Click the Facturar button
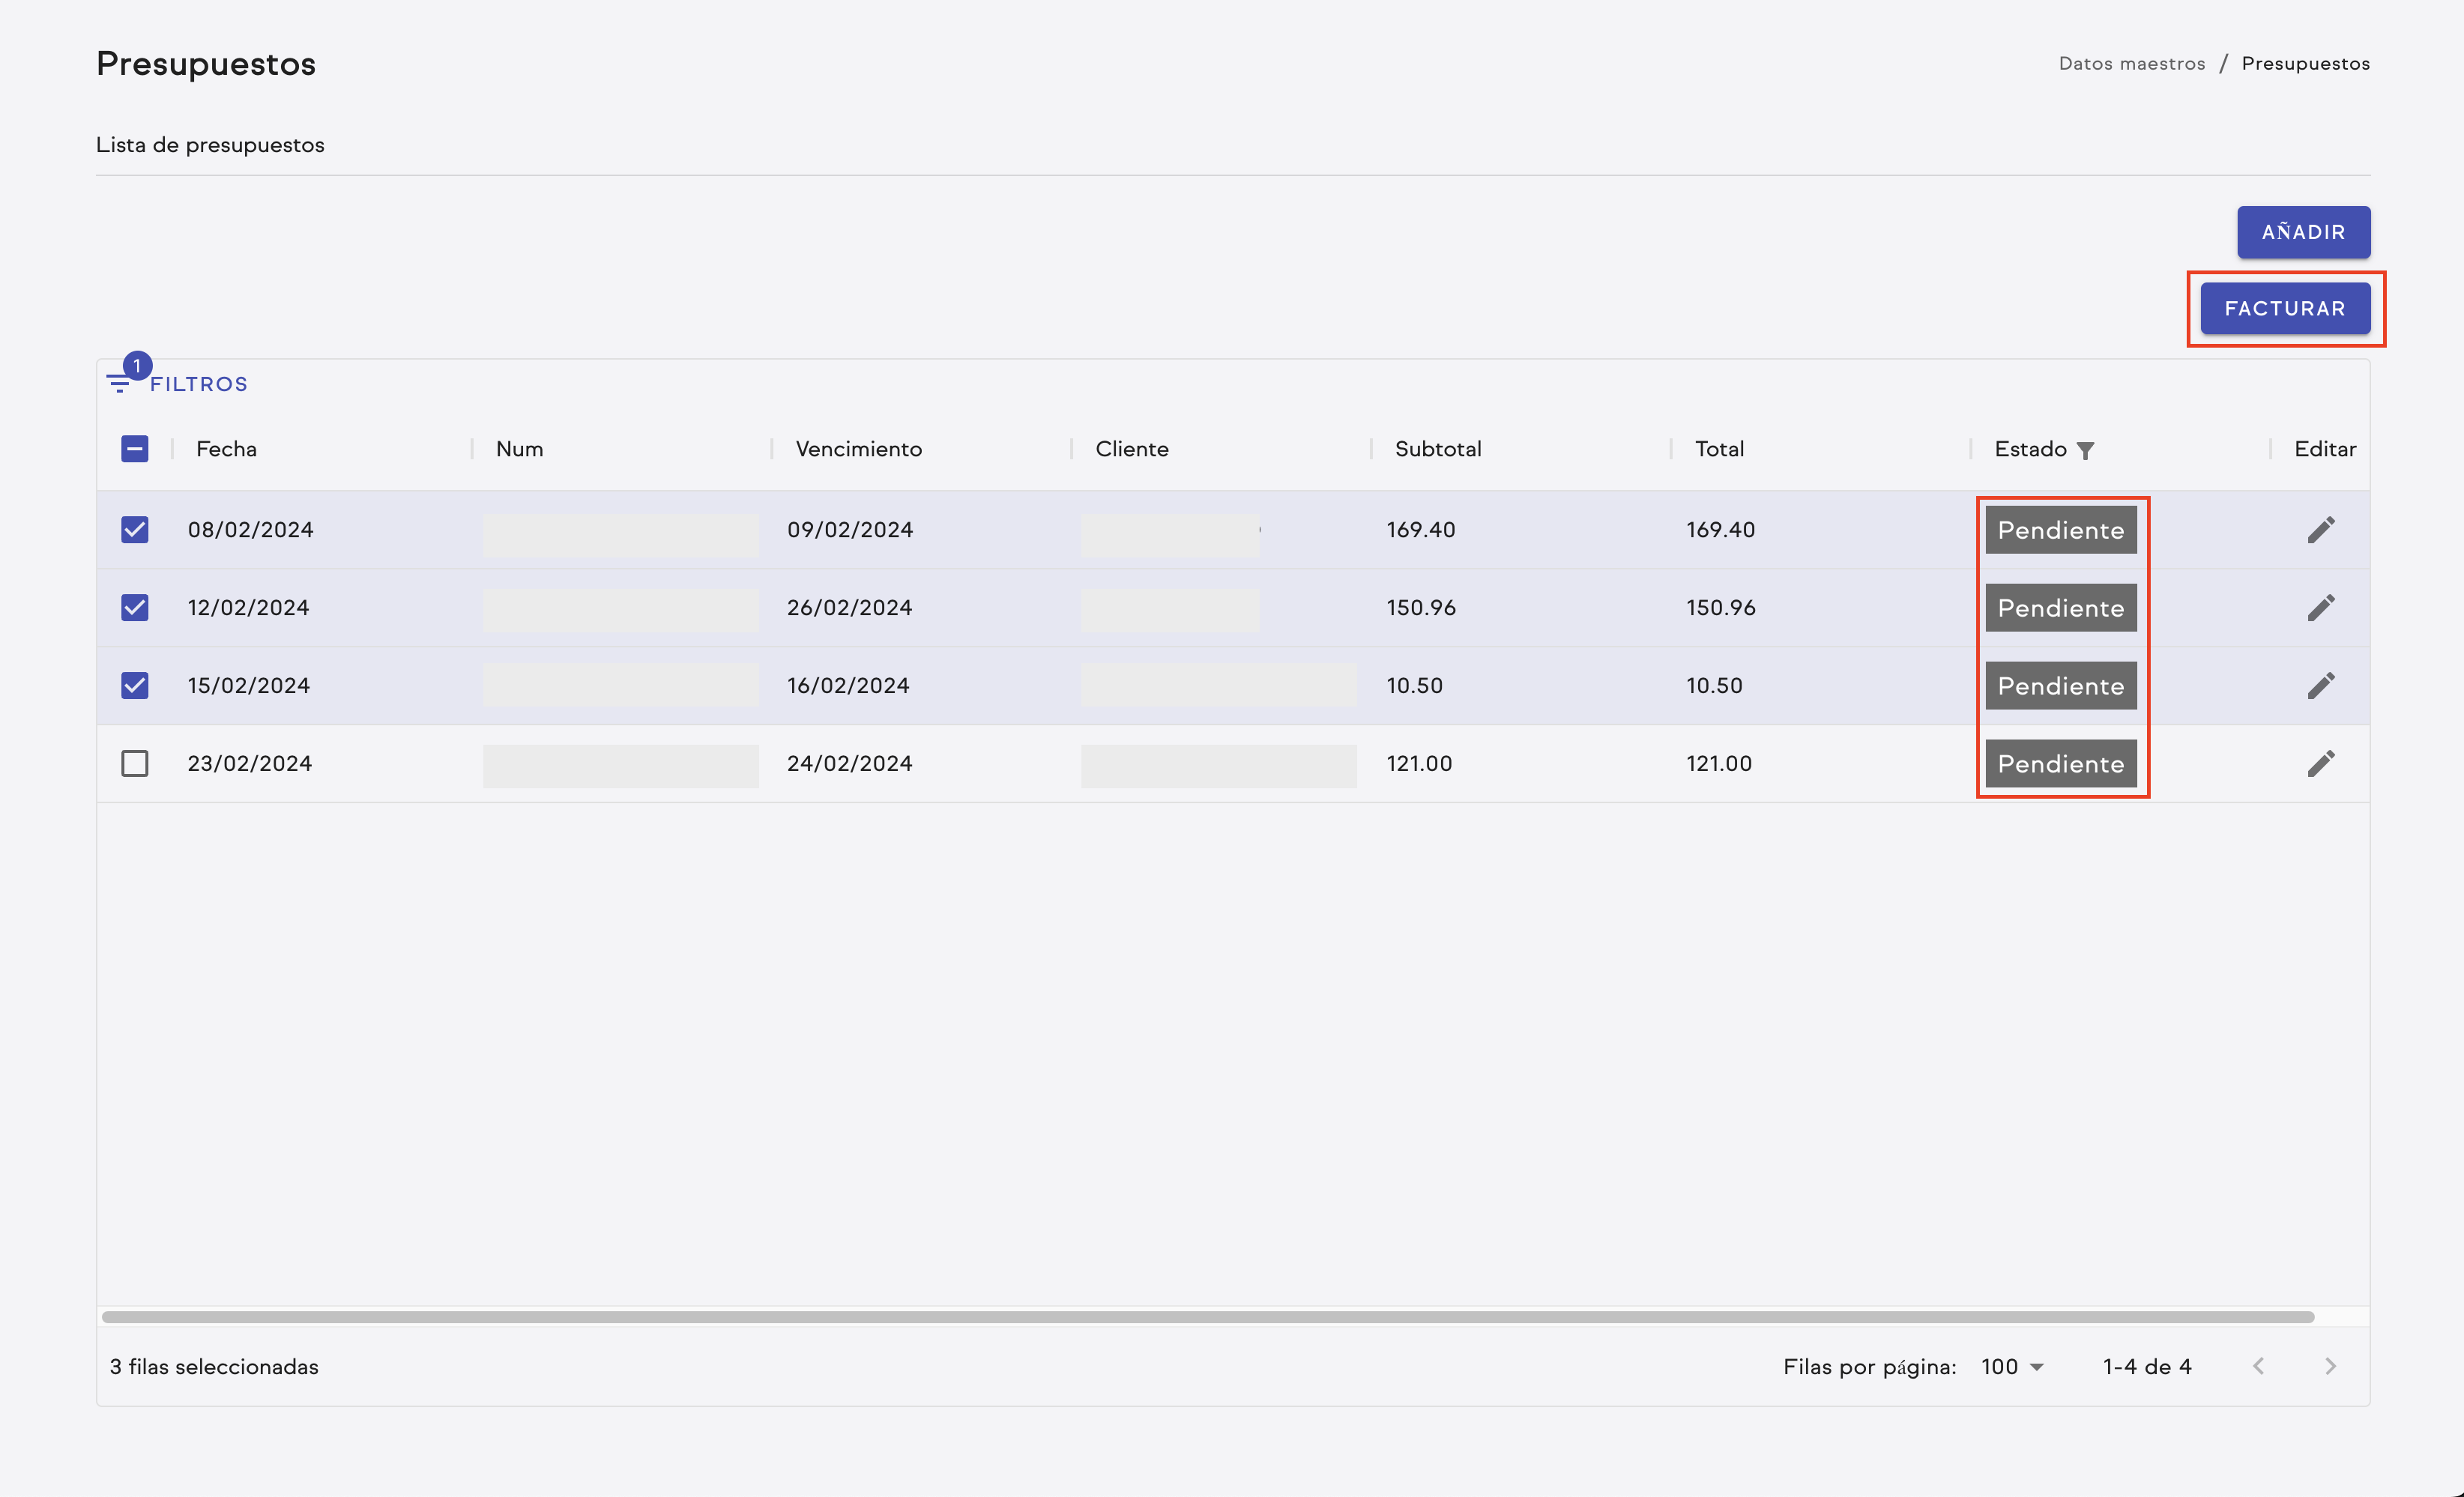This screenshot has height=1497, width=2464. tap(2284, 308)
